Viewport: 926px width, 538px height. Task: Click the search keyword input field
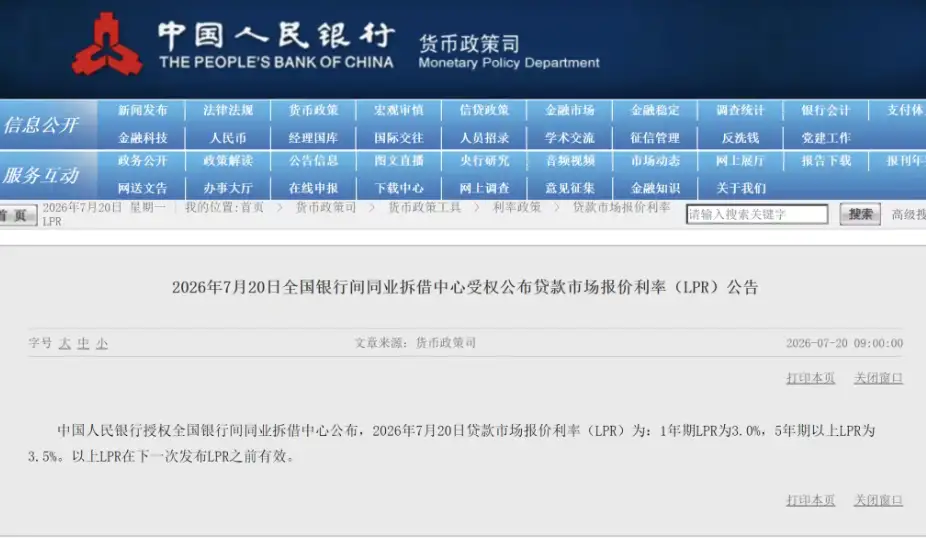click(757, 214)
